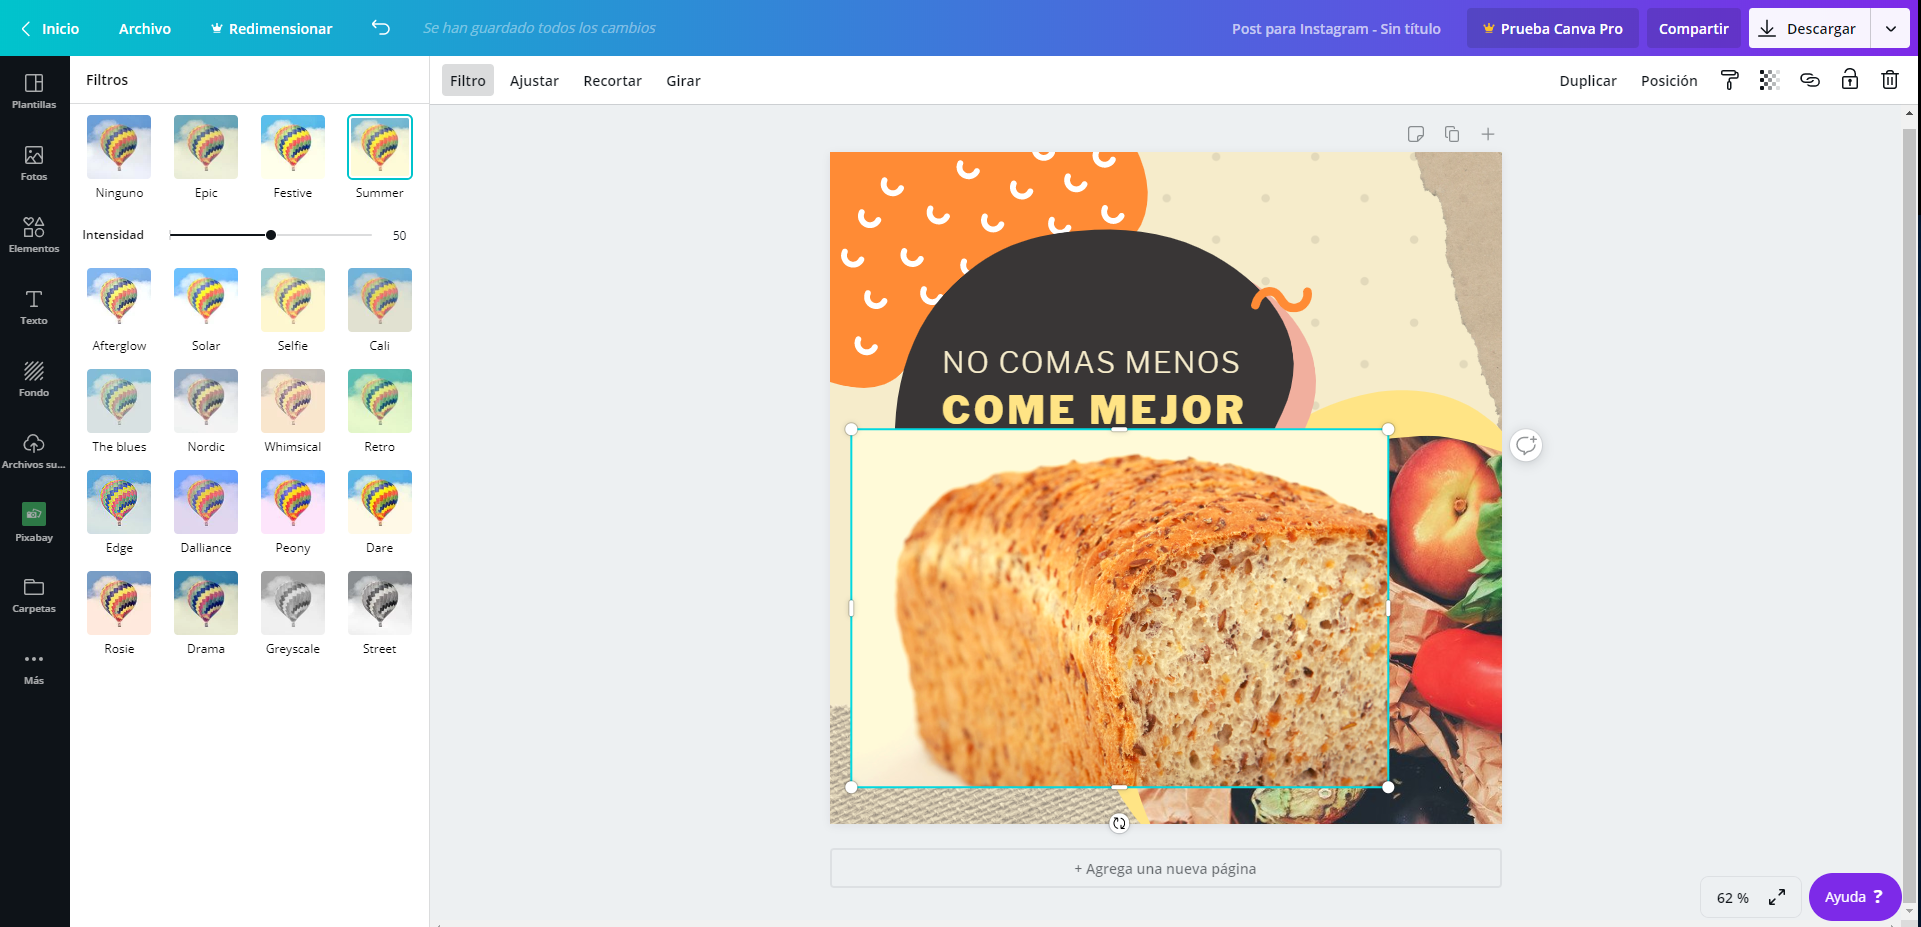The image size is (1921, 927).
Task: Open the Plantillas sidebar panel
Action: [x=34, y=91]
